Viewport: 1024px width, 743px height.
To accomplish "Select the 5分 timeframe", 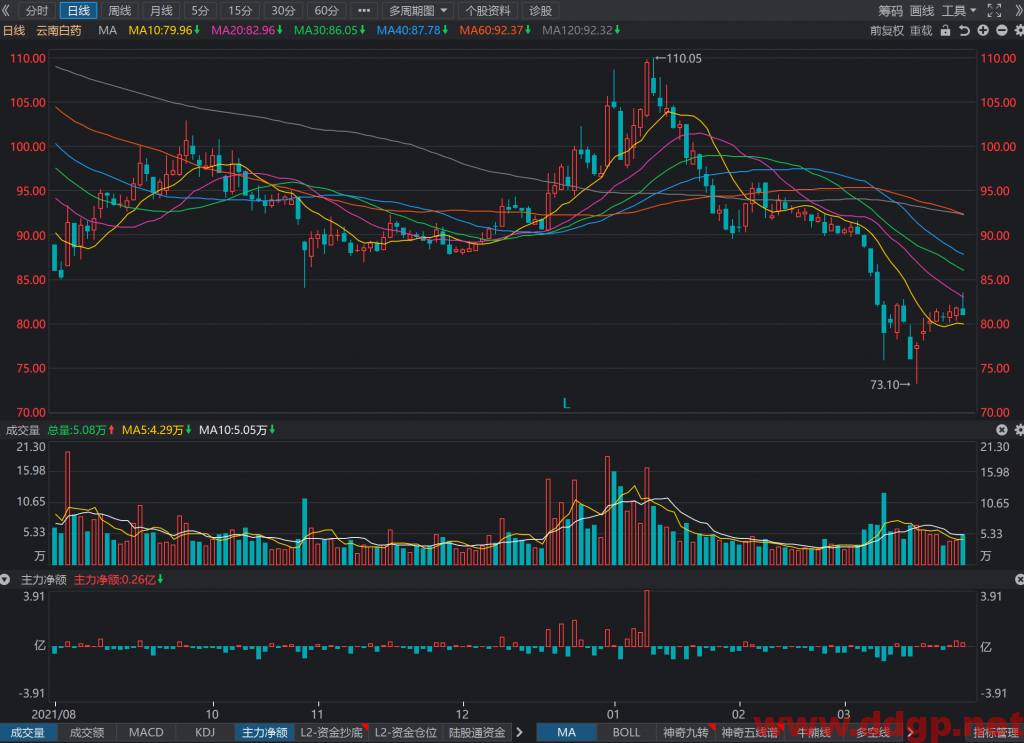I will tap(200, 10).
